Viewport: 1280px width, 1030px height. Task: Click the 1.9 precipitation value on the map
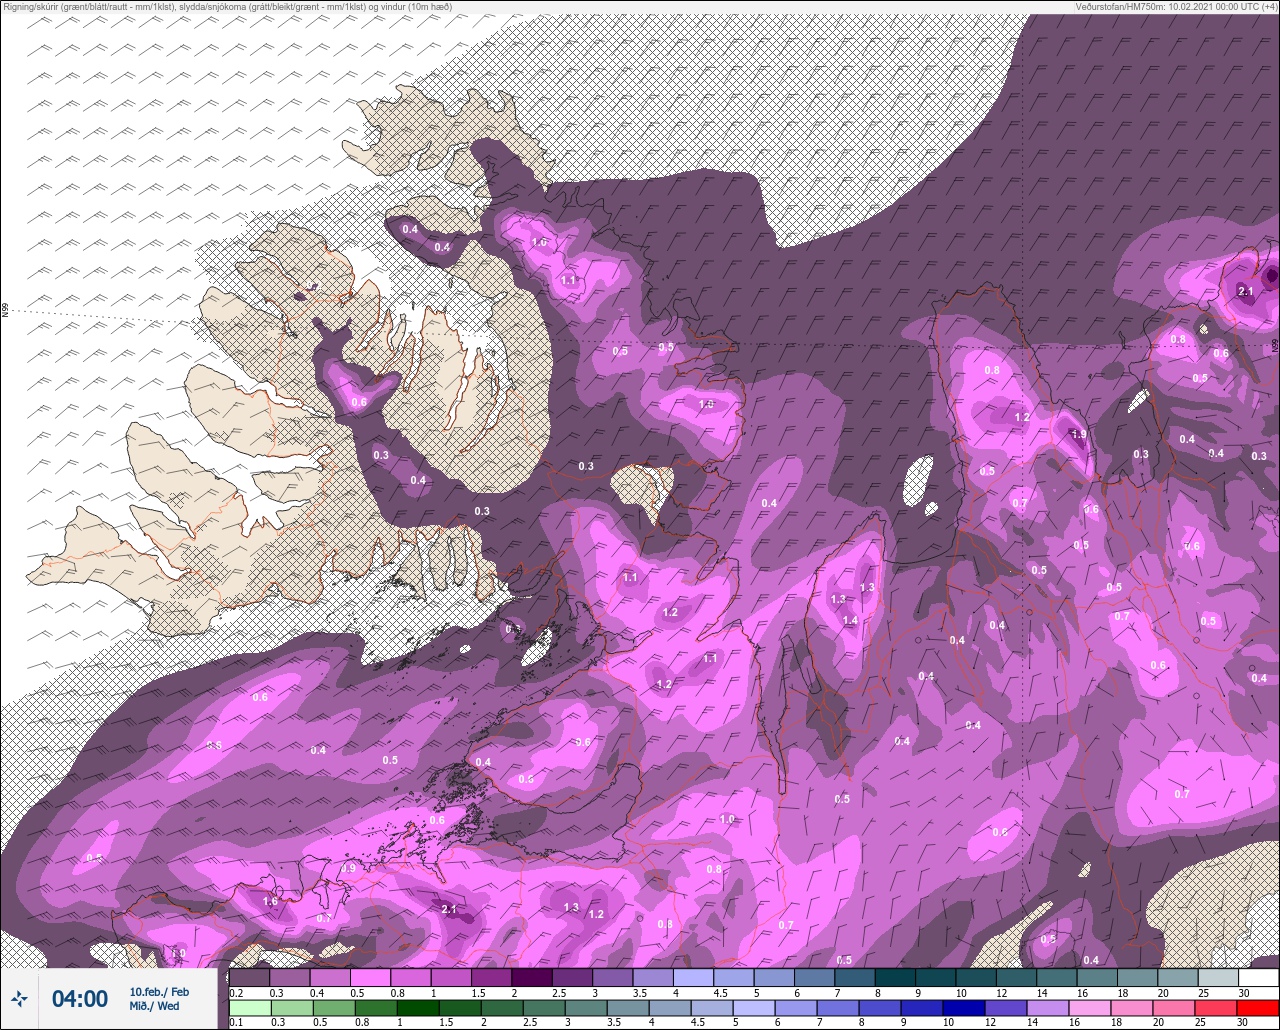point(1078,435)
